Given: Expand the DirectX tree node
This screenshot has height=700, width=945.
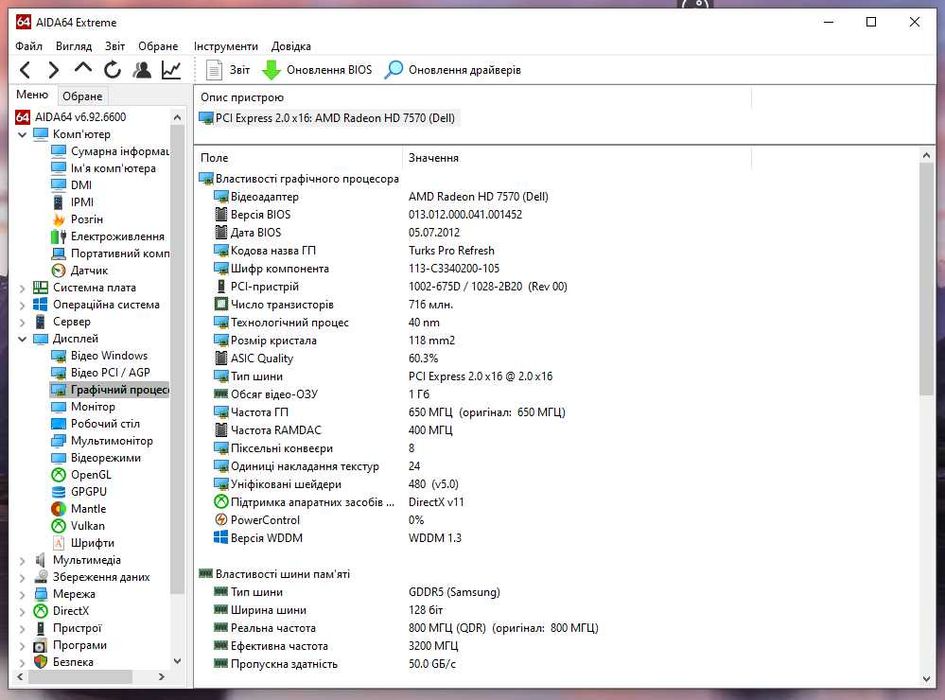Looking at the screenshot, I should click(x=22, y=611).
